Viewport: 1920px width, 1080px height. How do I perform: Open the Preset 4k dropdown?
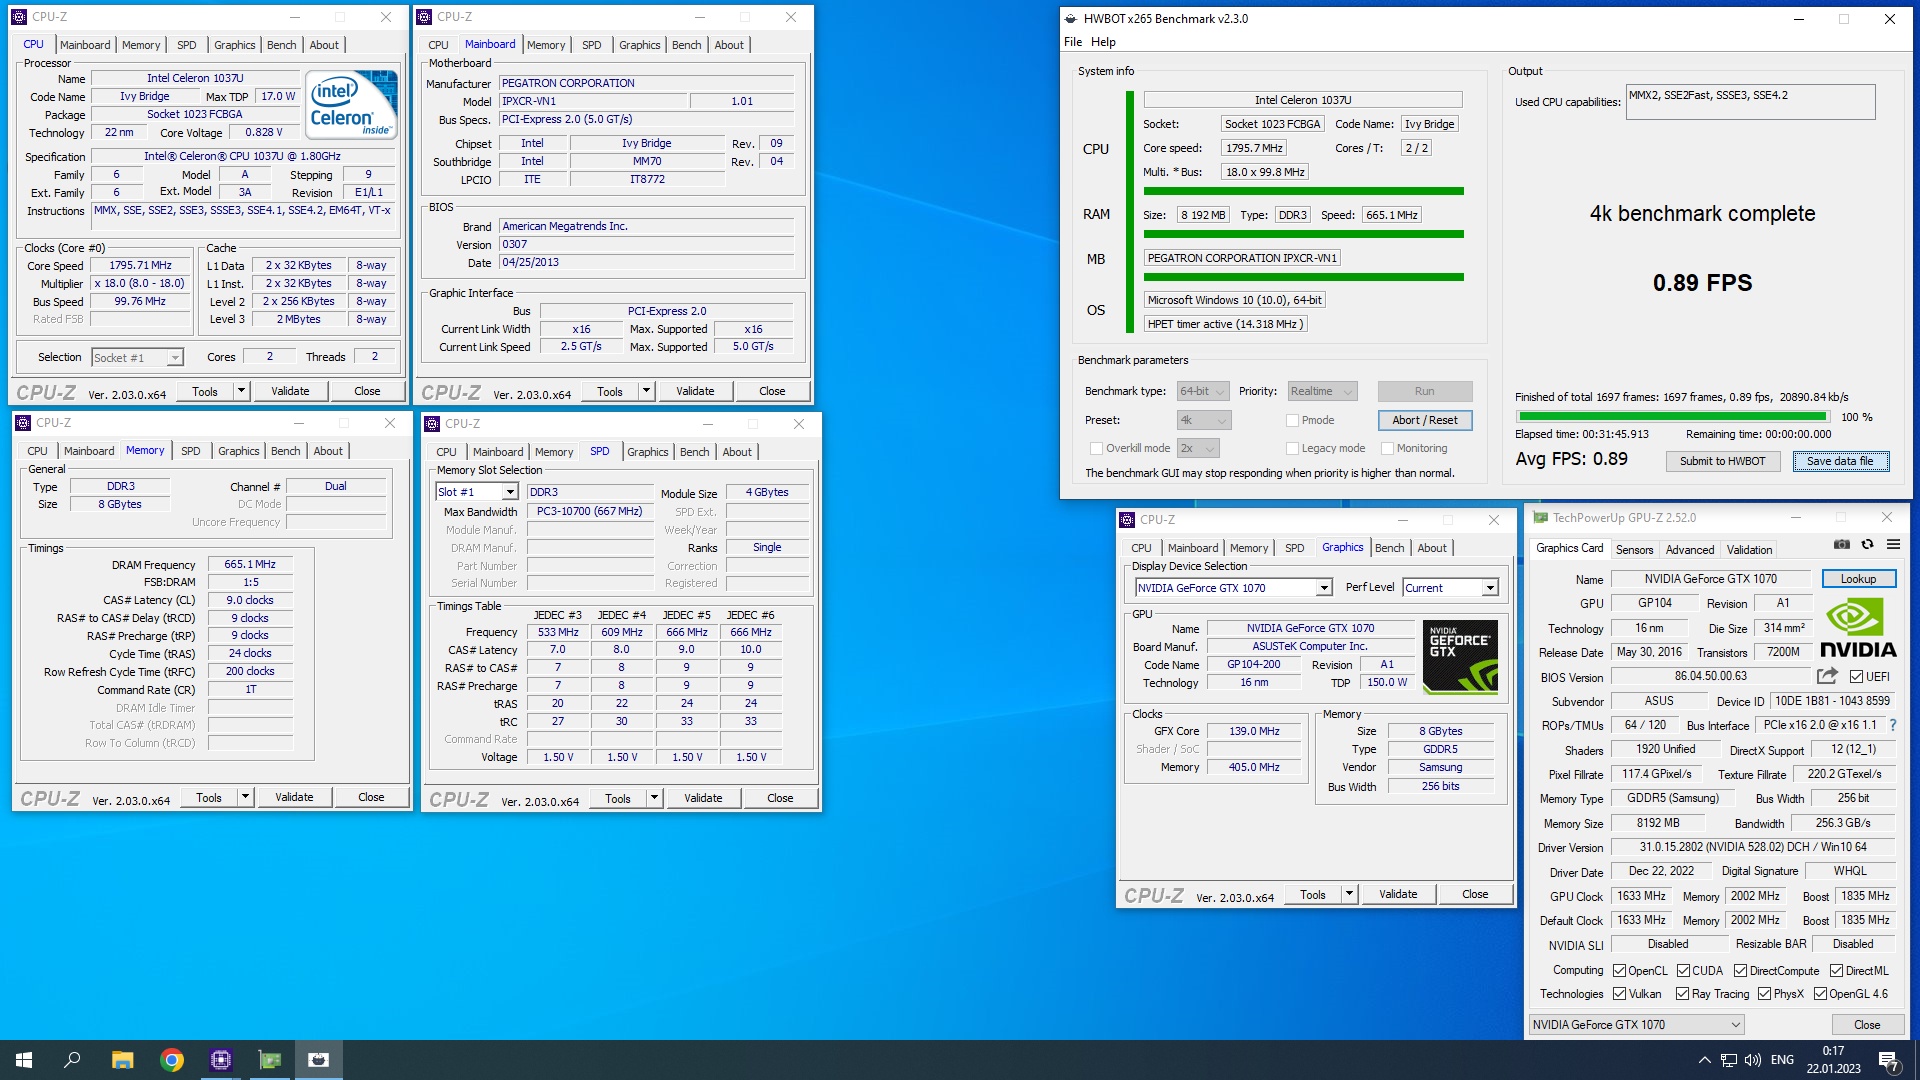[x=1204, y=420]
